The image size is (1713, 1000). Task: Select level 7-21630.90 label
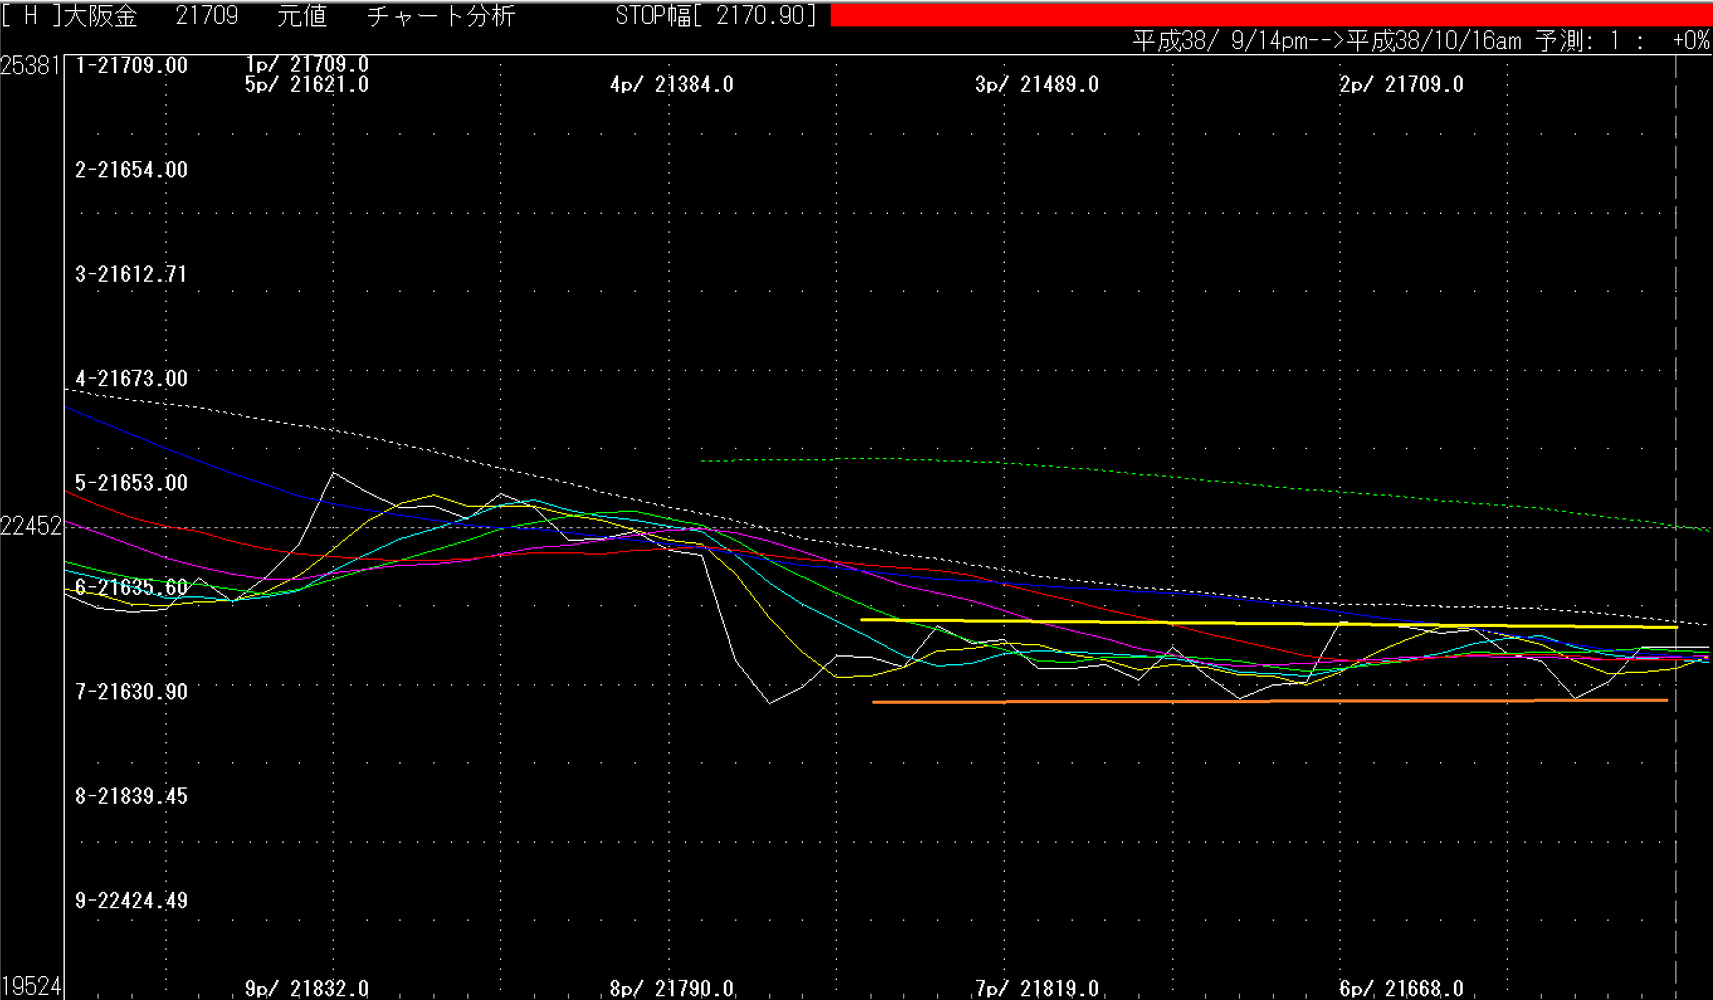(131, 692)
